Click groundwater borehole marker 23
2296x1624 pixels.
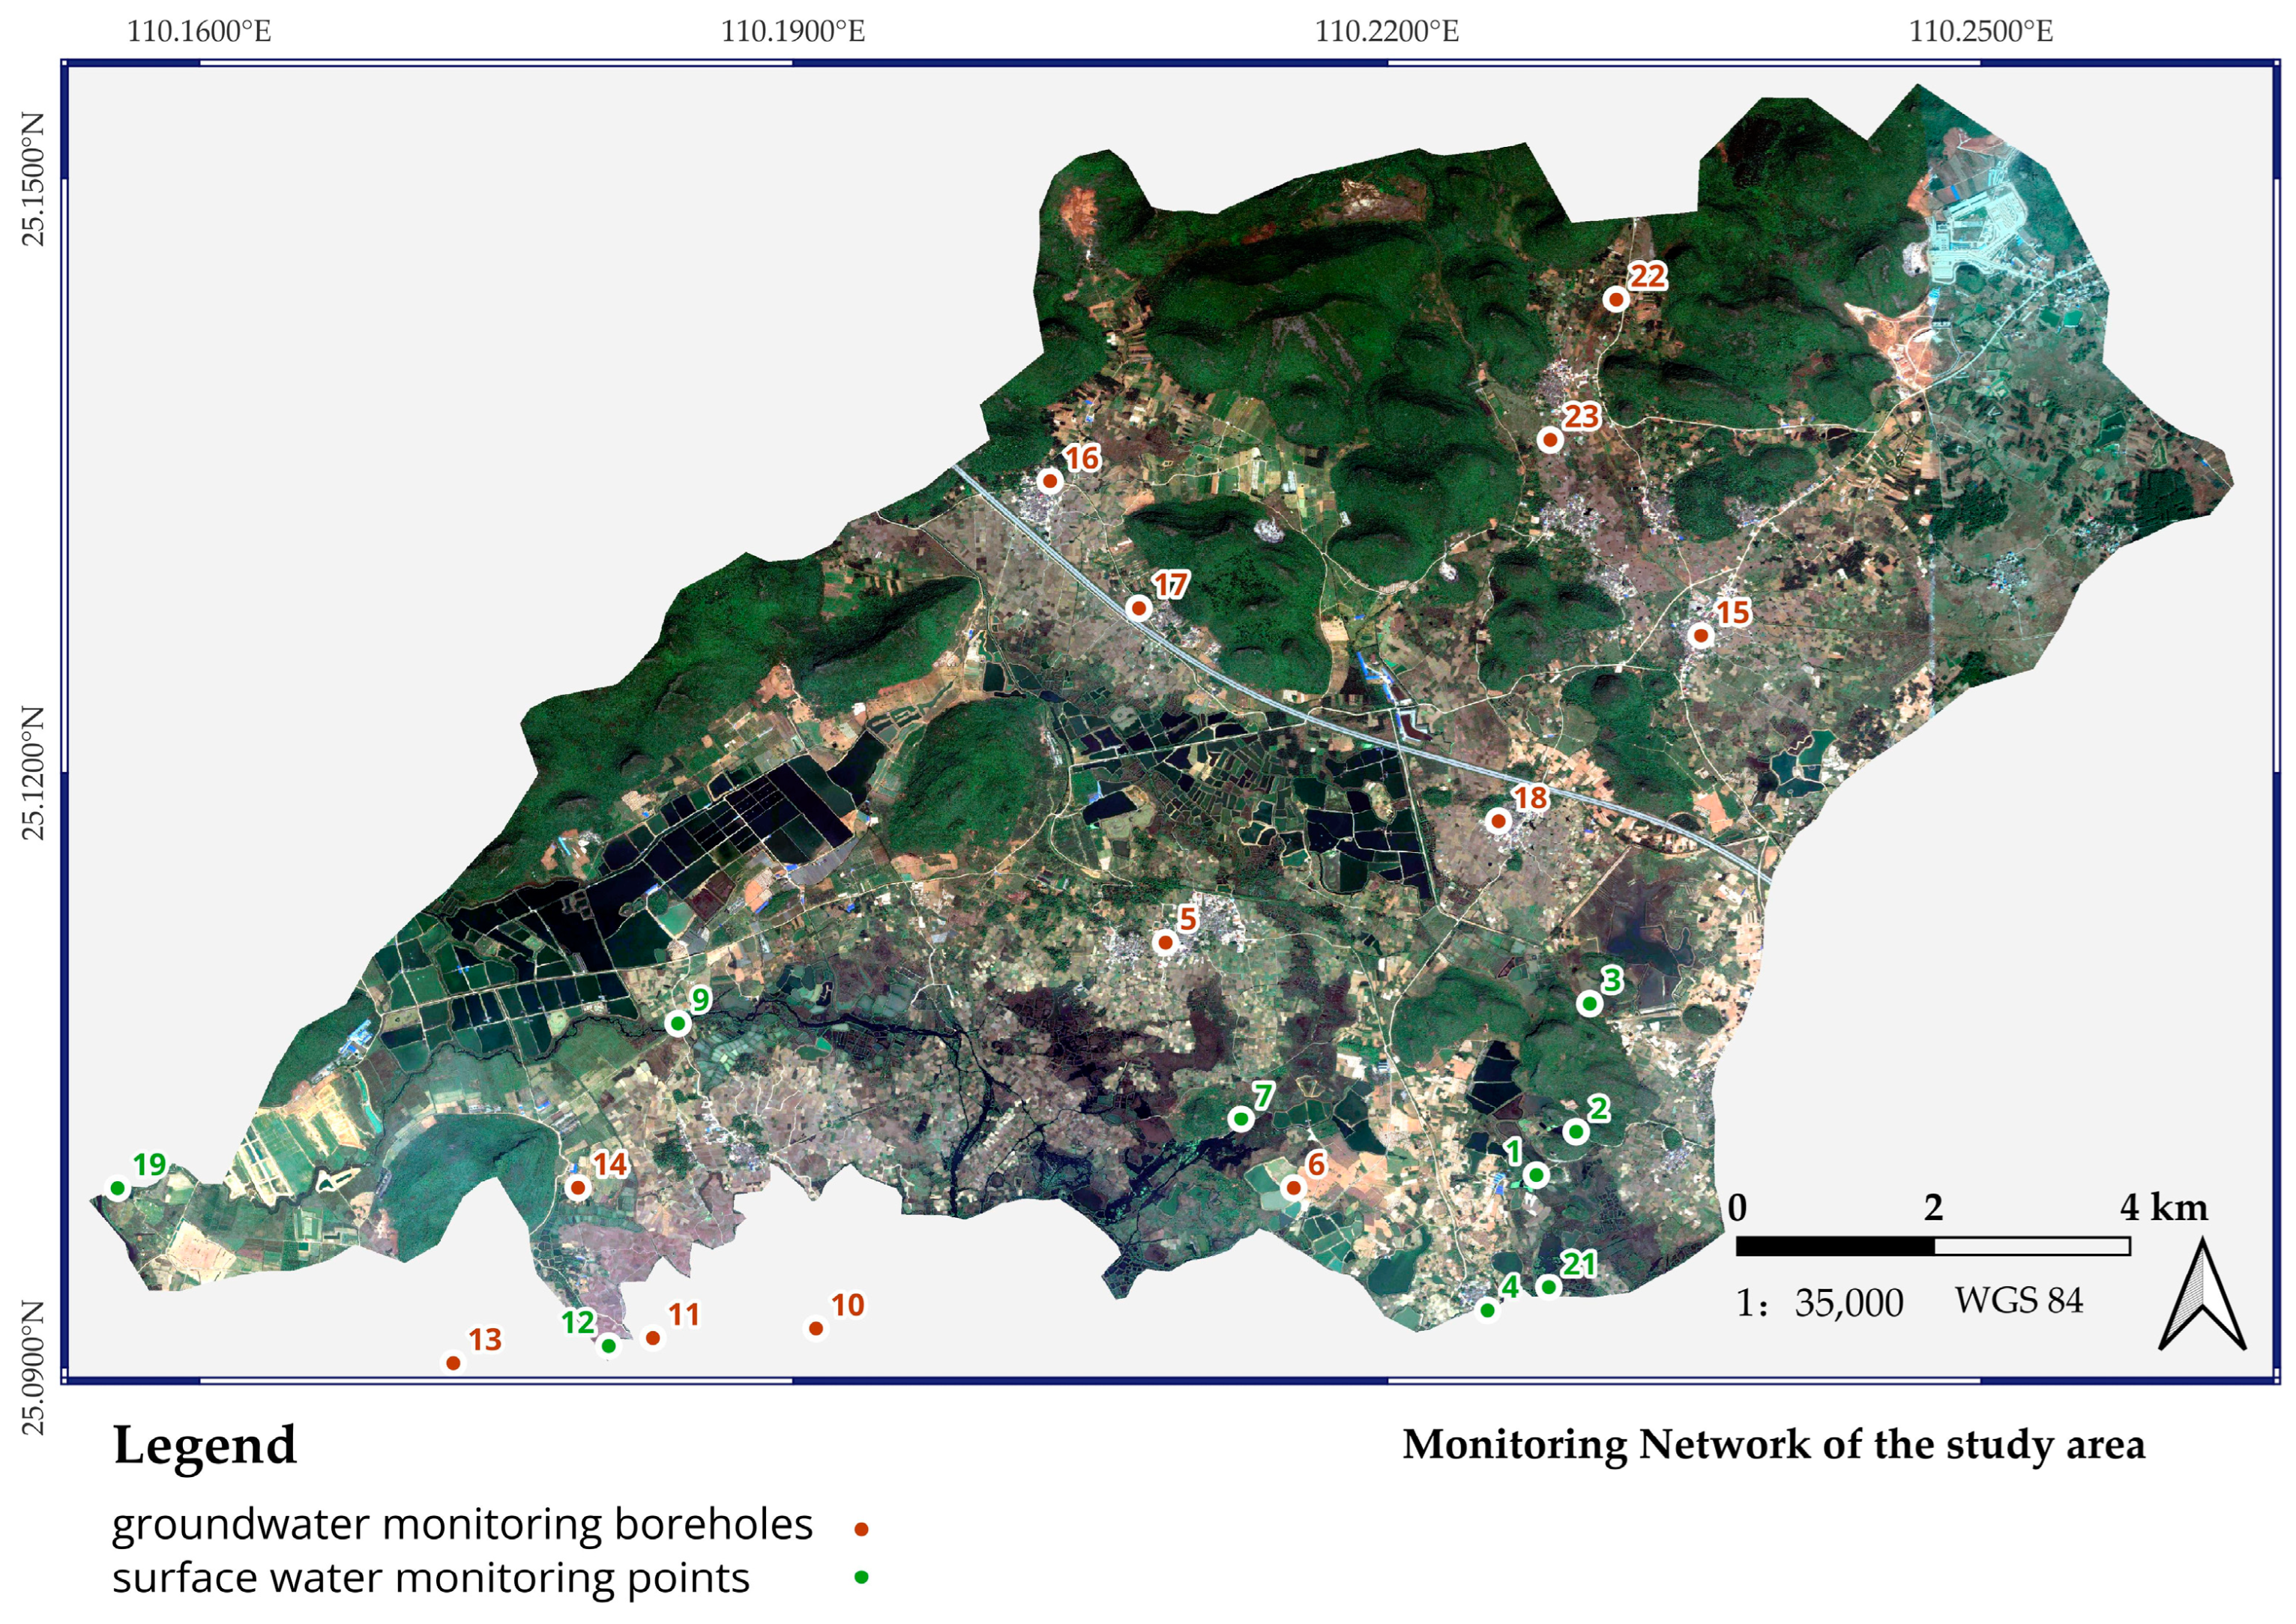tap(1550, 439)
